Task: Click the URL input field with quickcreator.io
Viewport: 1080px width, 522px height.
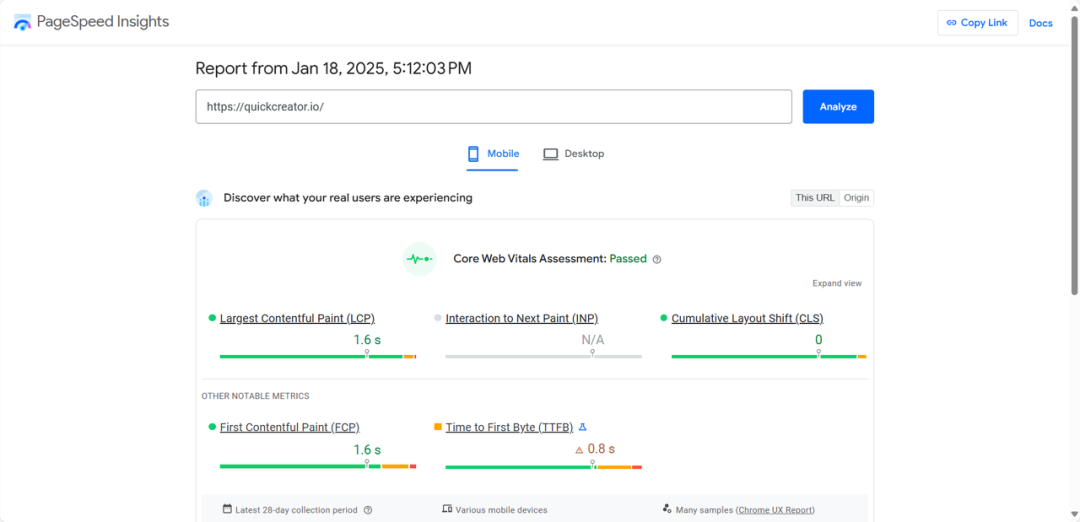Action: pos(494,107)
